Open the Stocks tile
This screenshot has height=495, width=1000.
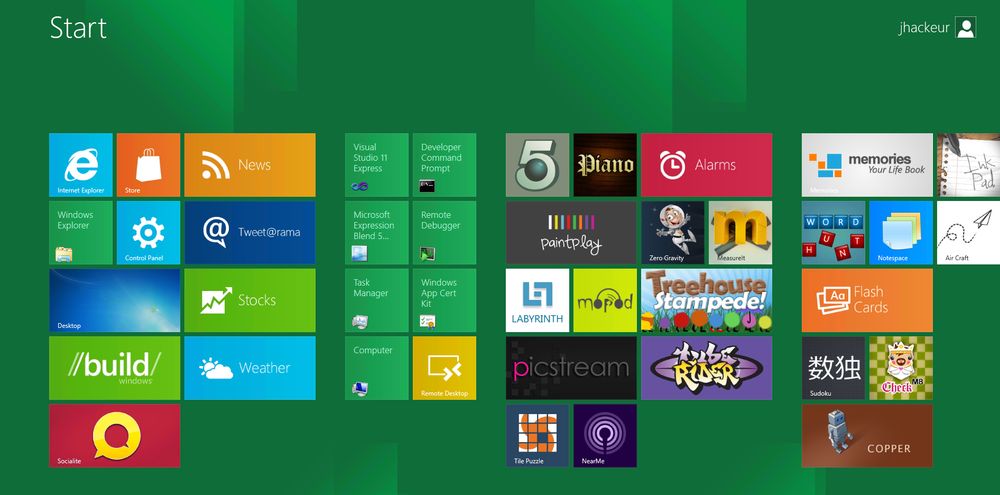click(x=250, y=300)
